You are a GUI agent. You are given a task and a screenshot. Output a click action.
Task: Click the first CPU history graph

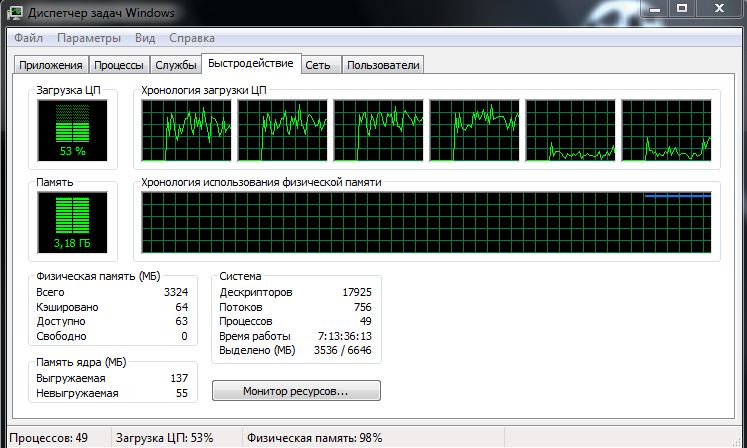[186, 131]
